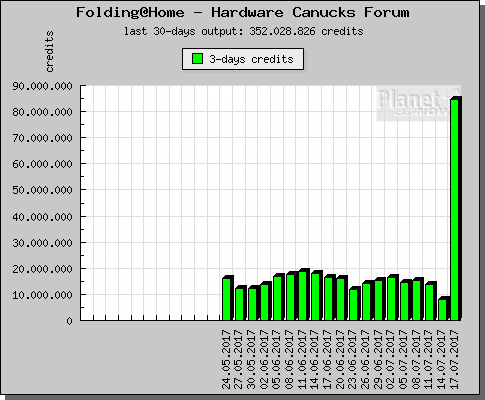Select the bar for 17.06.2017
This screenshot has height=400, width=485.
pyautogui.click(x=329, y=297)
